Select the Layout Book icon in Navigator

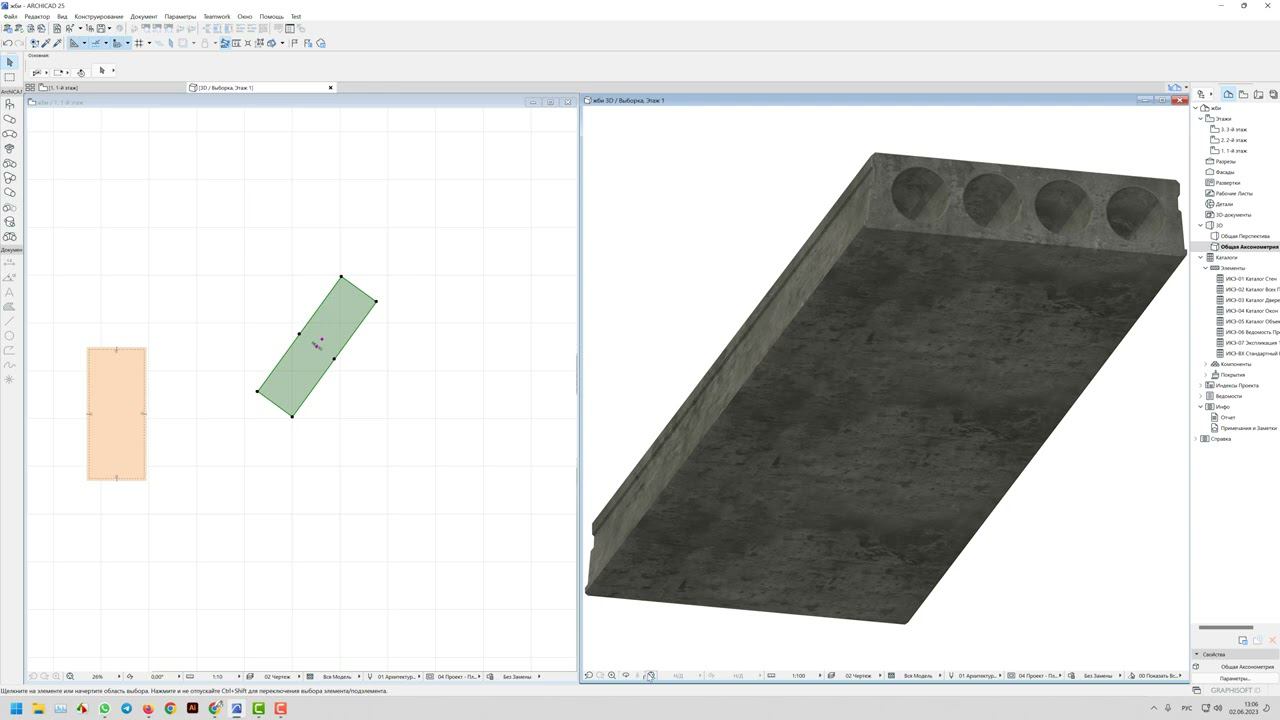point(1259,94)
